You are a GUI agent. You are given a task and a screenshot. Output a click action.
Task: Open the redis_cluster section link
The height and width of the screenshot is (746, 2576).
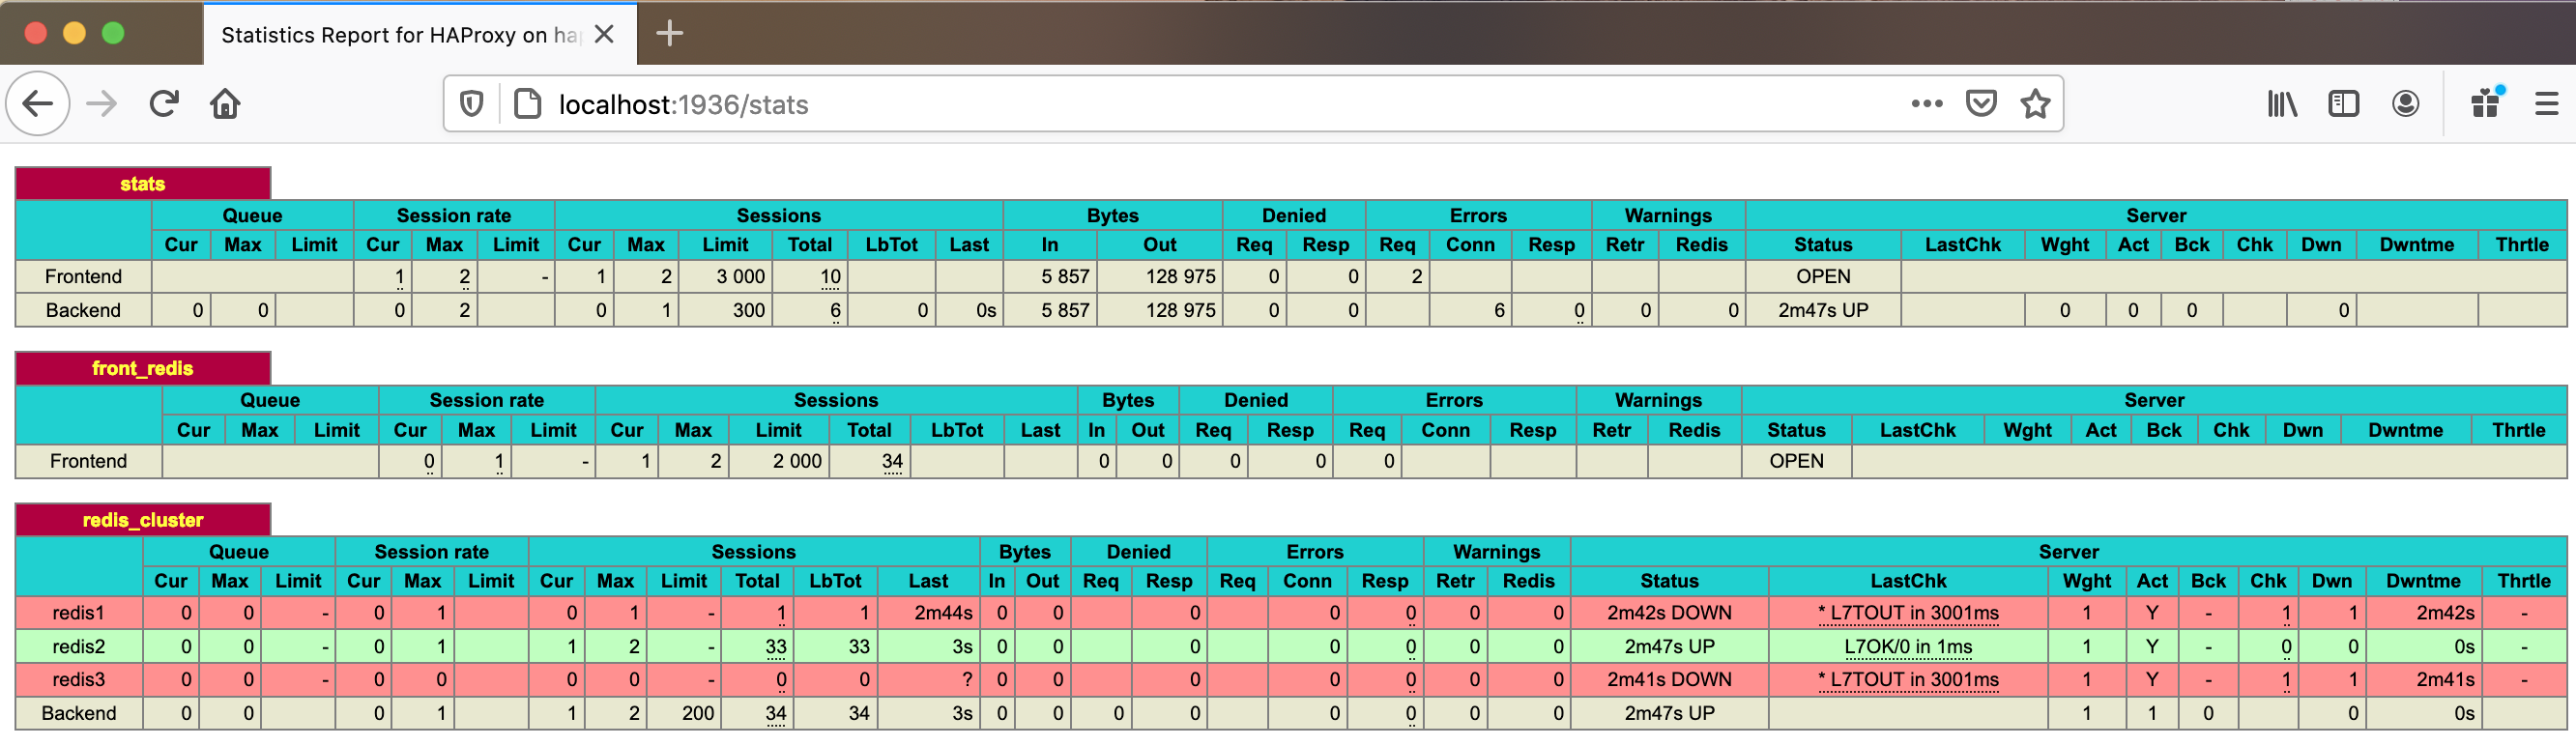[142, 520]
